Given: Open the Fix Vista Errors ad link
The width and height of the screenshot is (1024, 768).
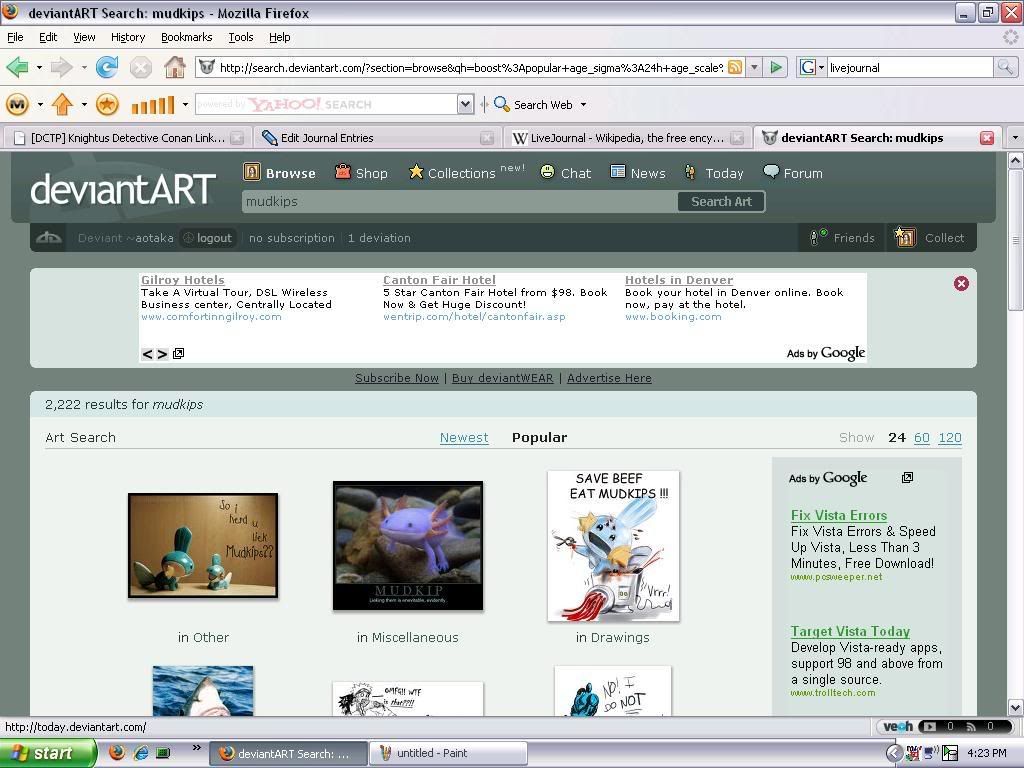Looking at the screenshot, I should point(839,515).
